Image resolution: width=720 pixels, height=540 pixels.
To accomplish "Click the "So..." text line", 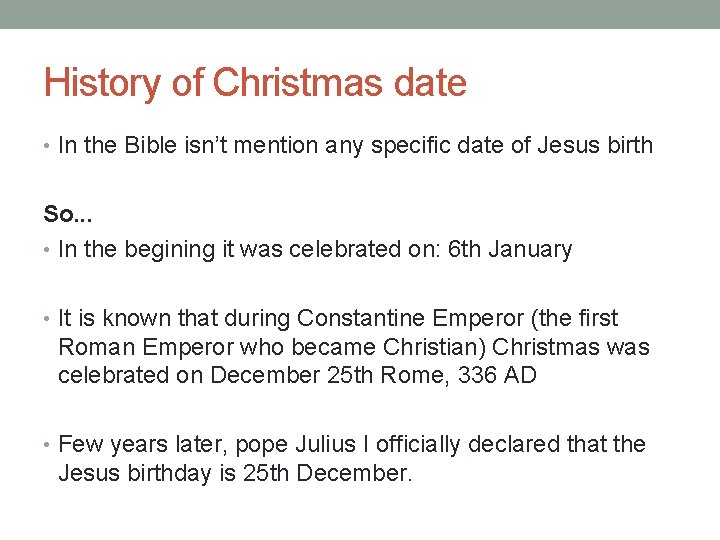I will pyautogui.click(x=68, y=214).
